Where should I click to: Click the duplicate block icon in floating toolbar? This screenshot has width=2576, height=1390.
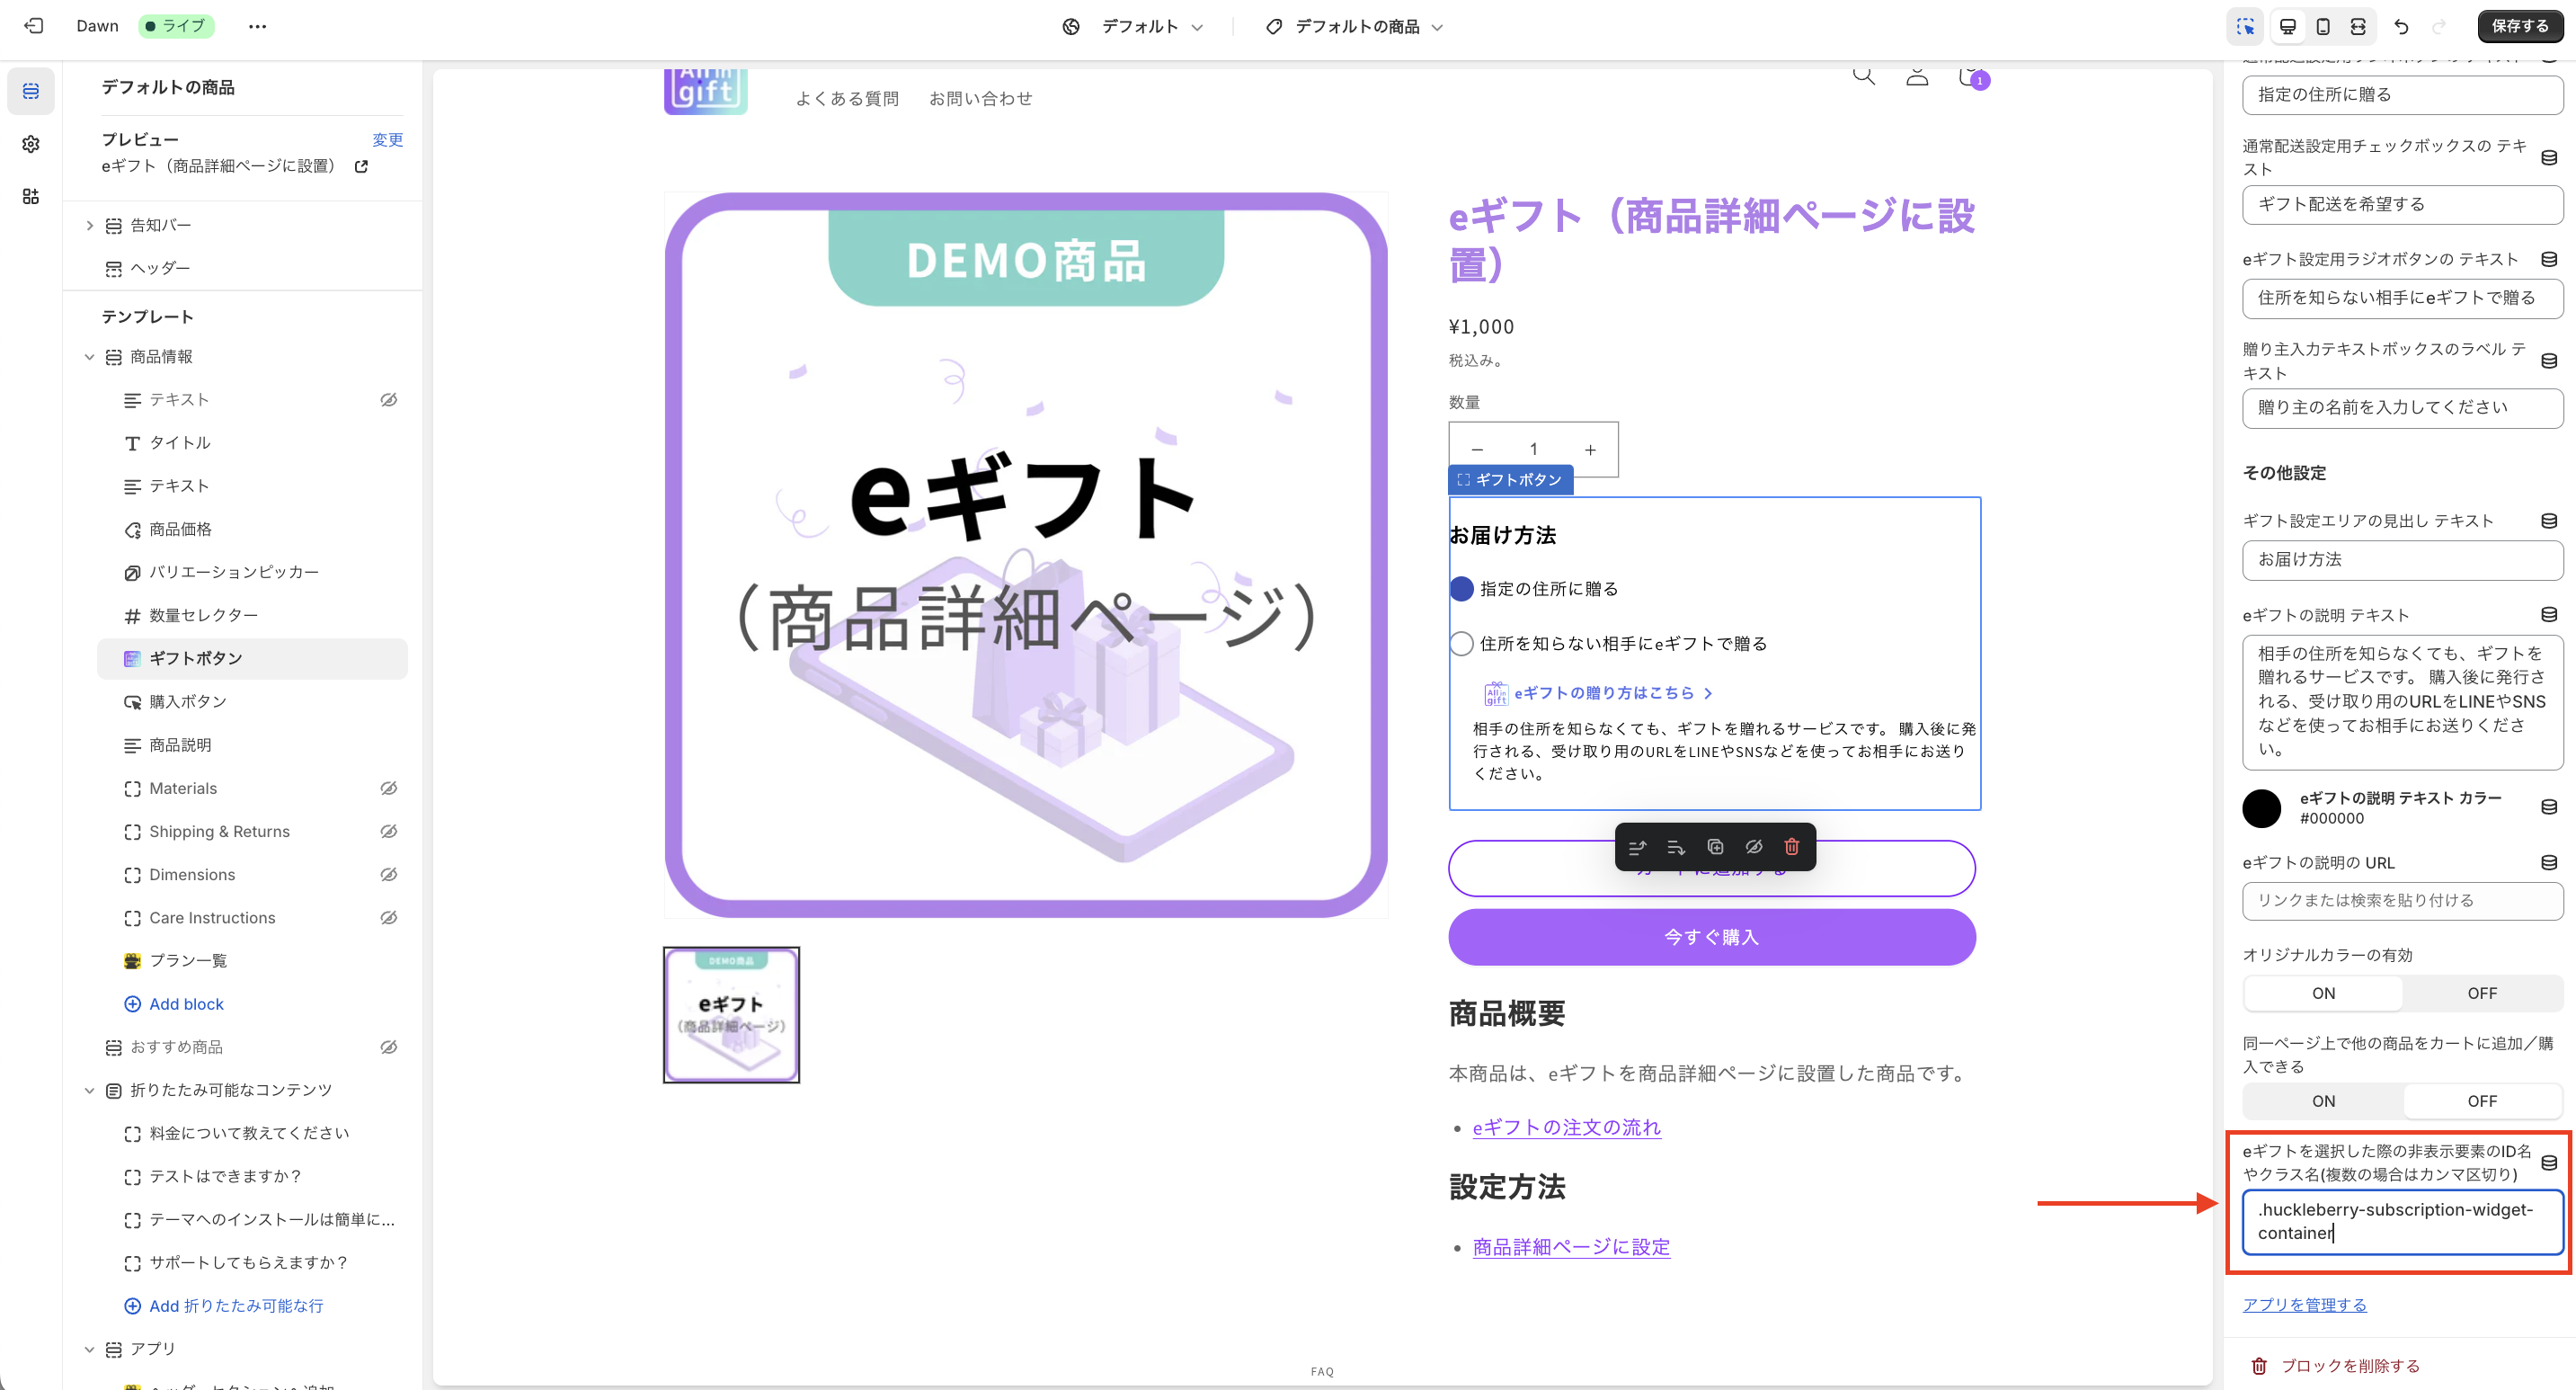pos(1715,847)
